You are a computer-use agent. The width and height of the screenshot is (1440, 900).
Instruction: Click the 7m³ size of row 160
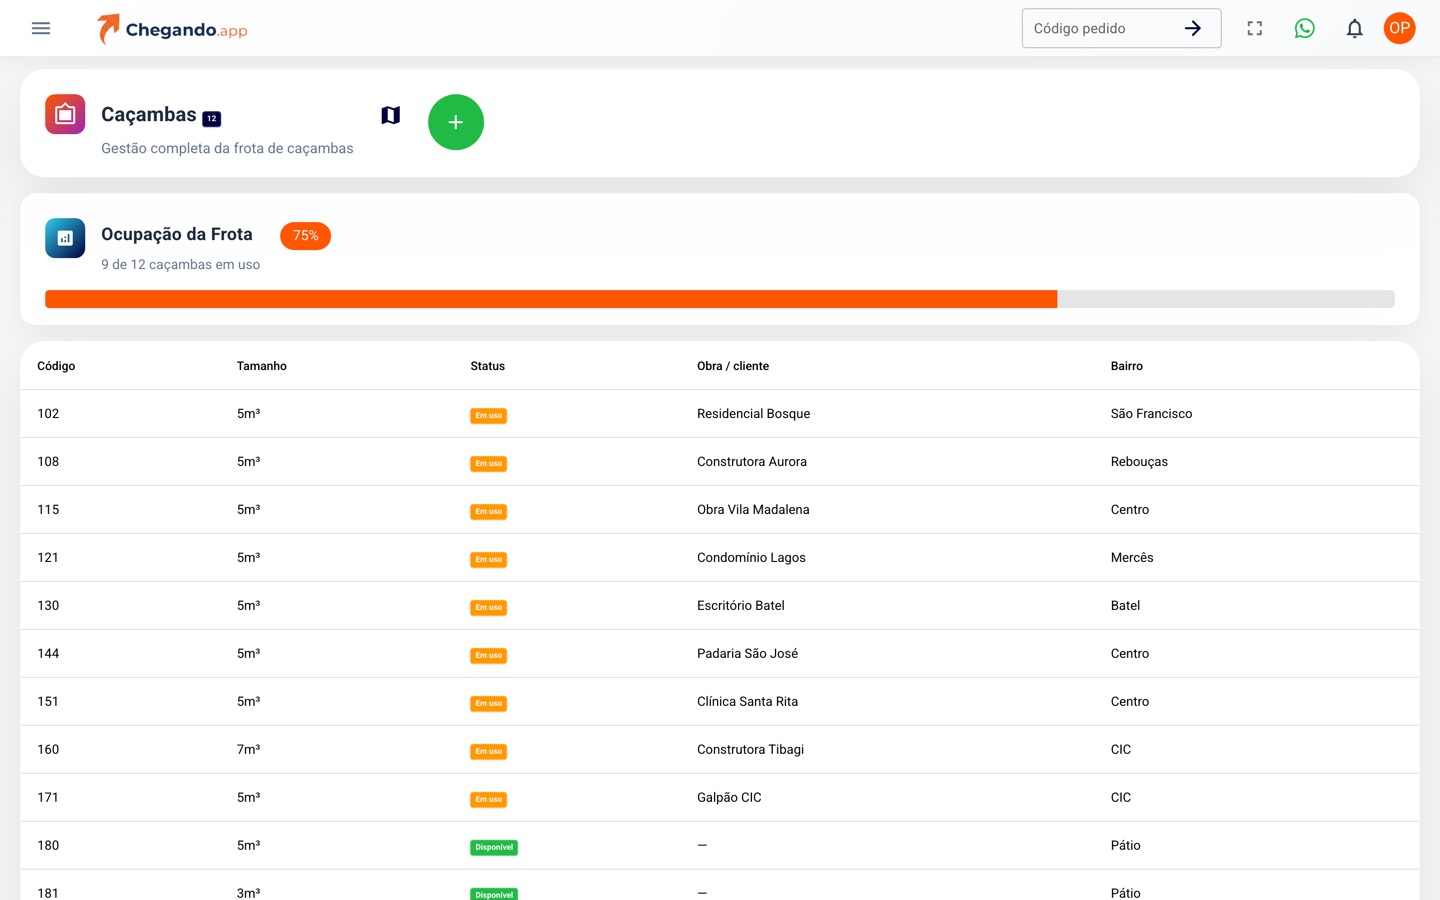pyautogui.click(x=248, y=750)
